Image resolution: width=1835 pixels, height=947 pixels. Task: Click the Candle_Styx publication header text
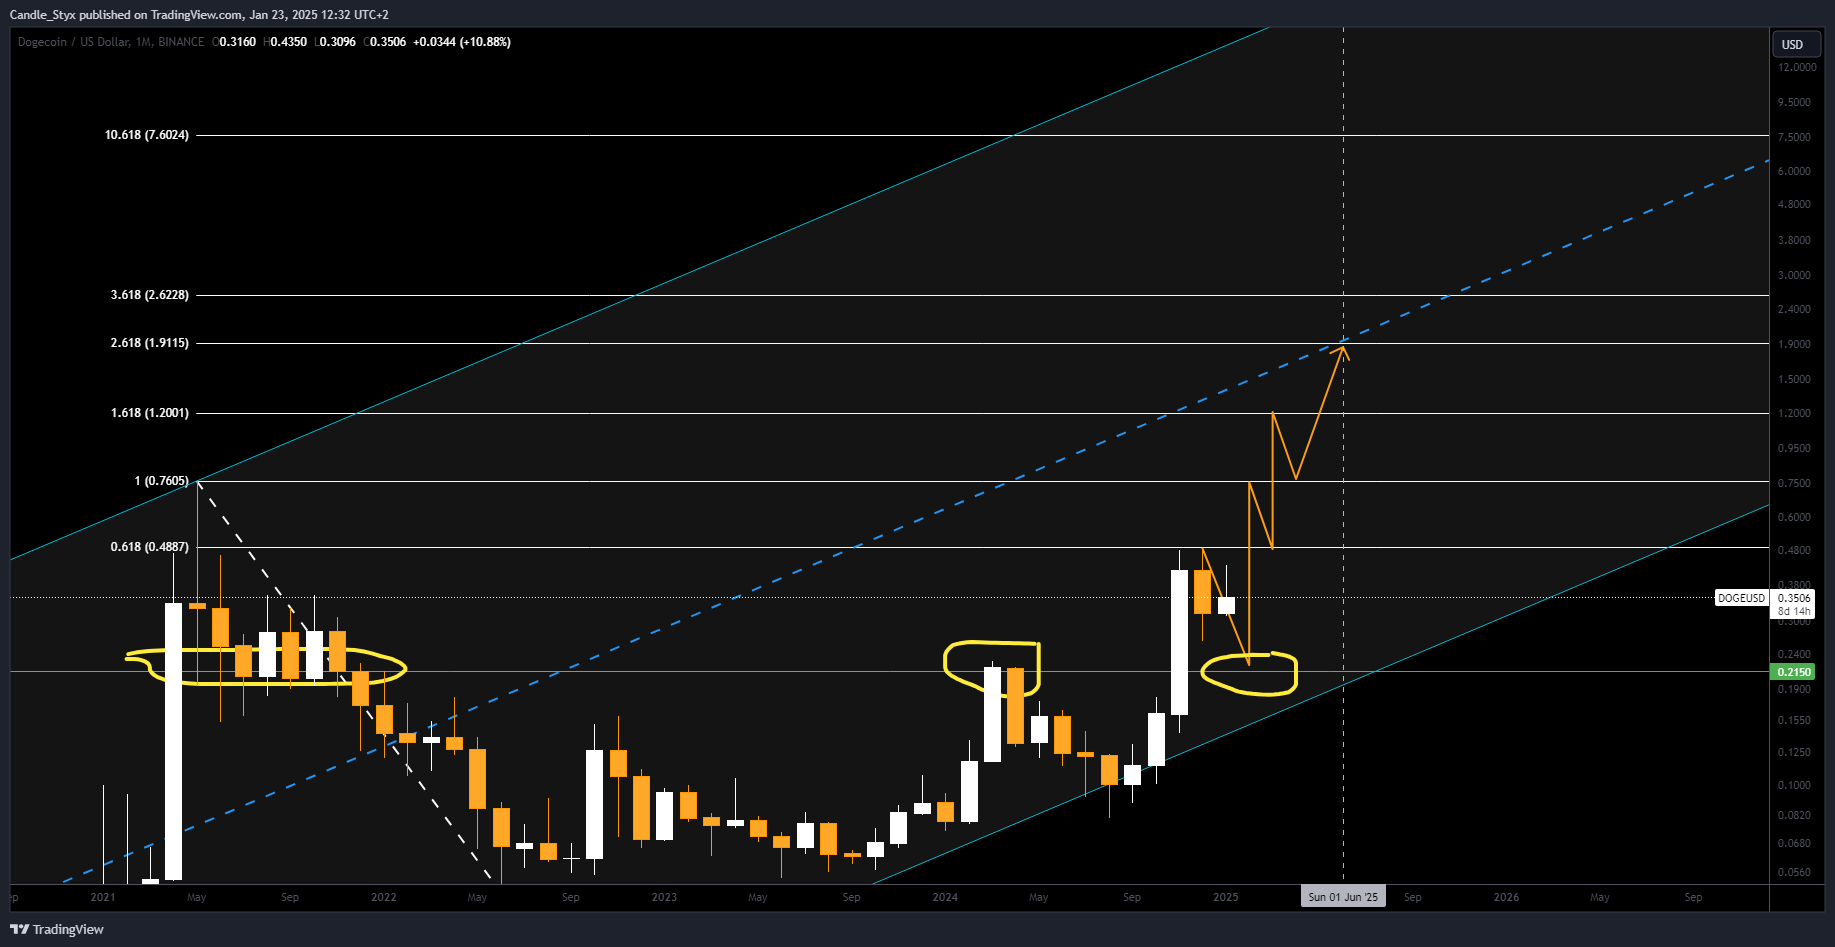coord(199,15)
